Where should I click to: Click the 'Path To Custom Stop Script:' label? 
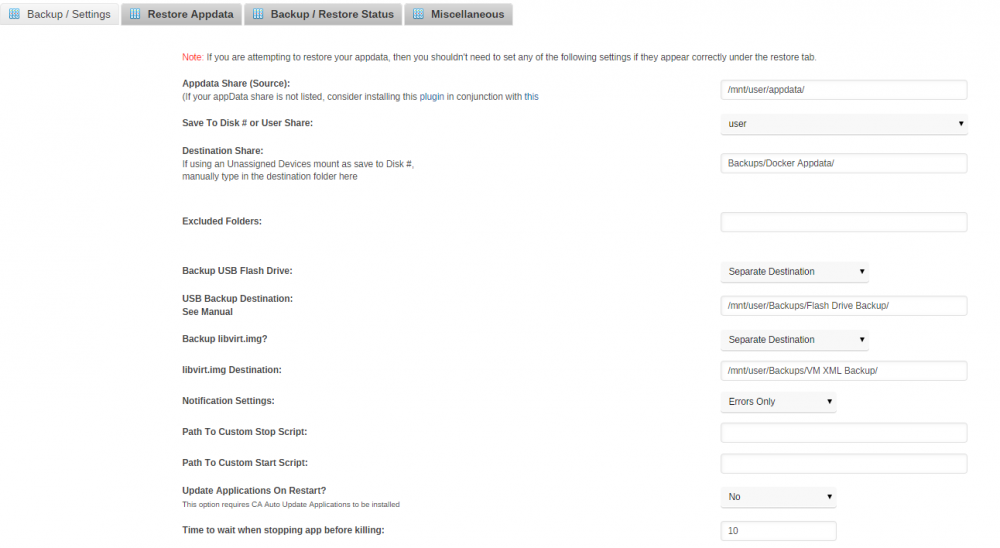click(x=244, y=432)
